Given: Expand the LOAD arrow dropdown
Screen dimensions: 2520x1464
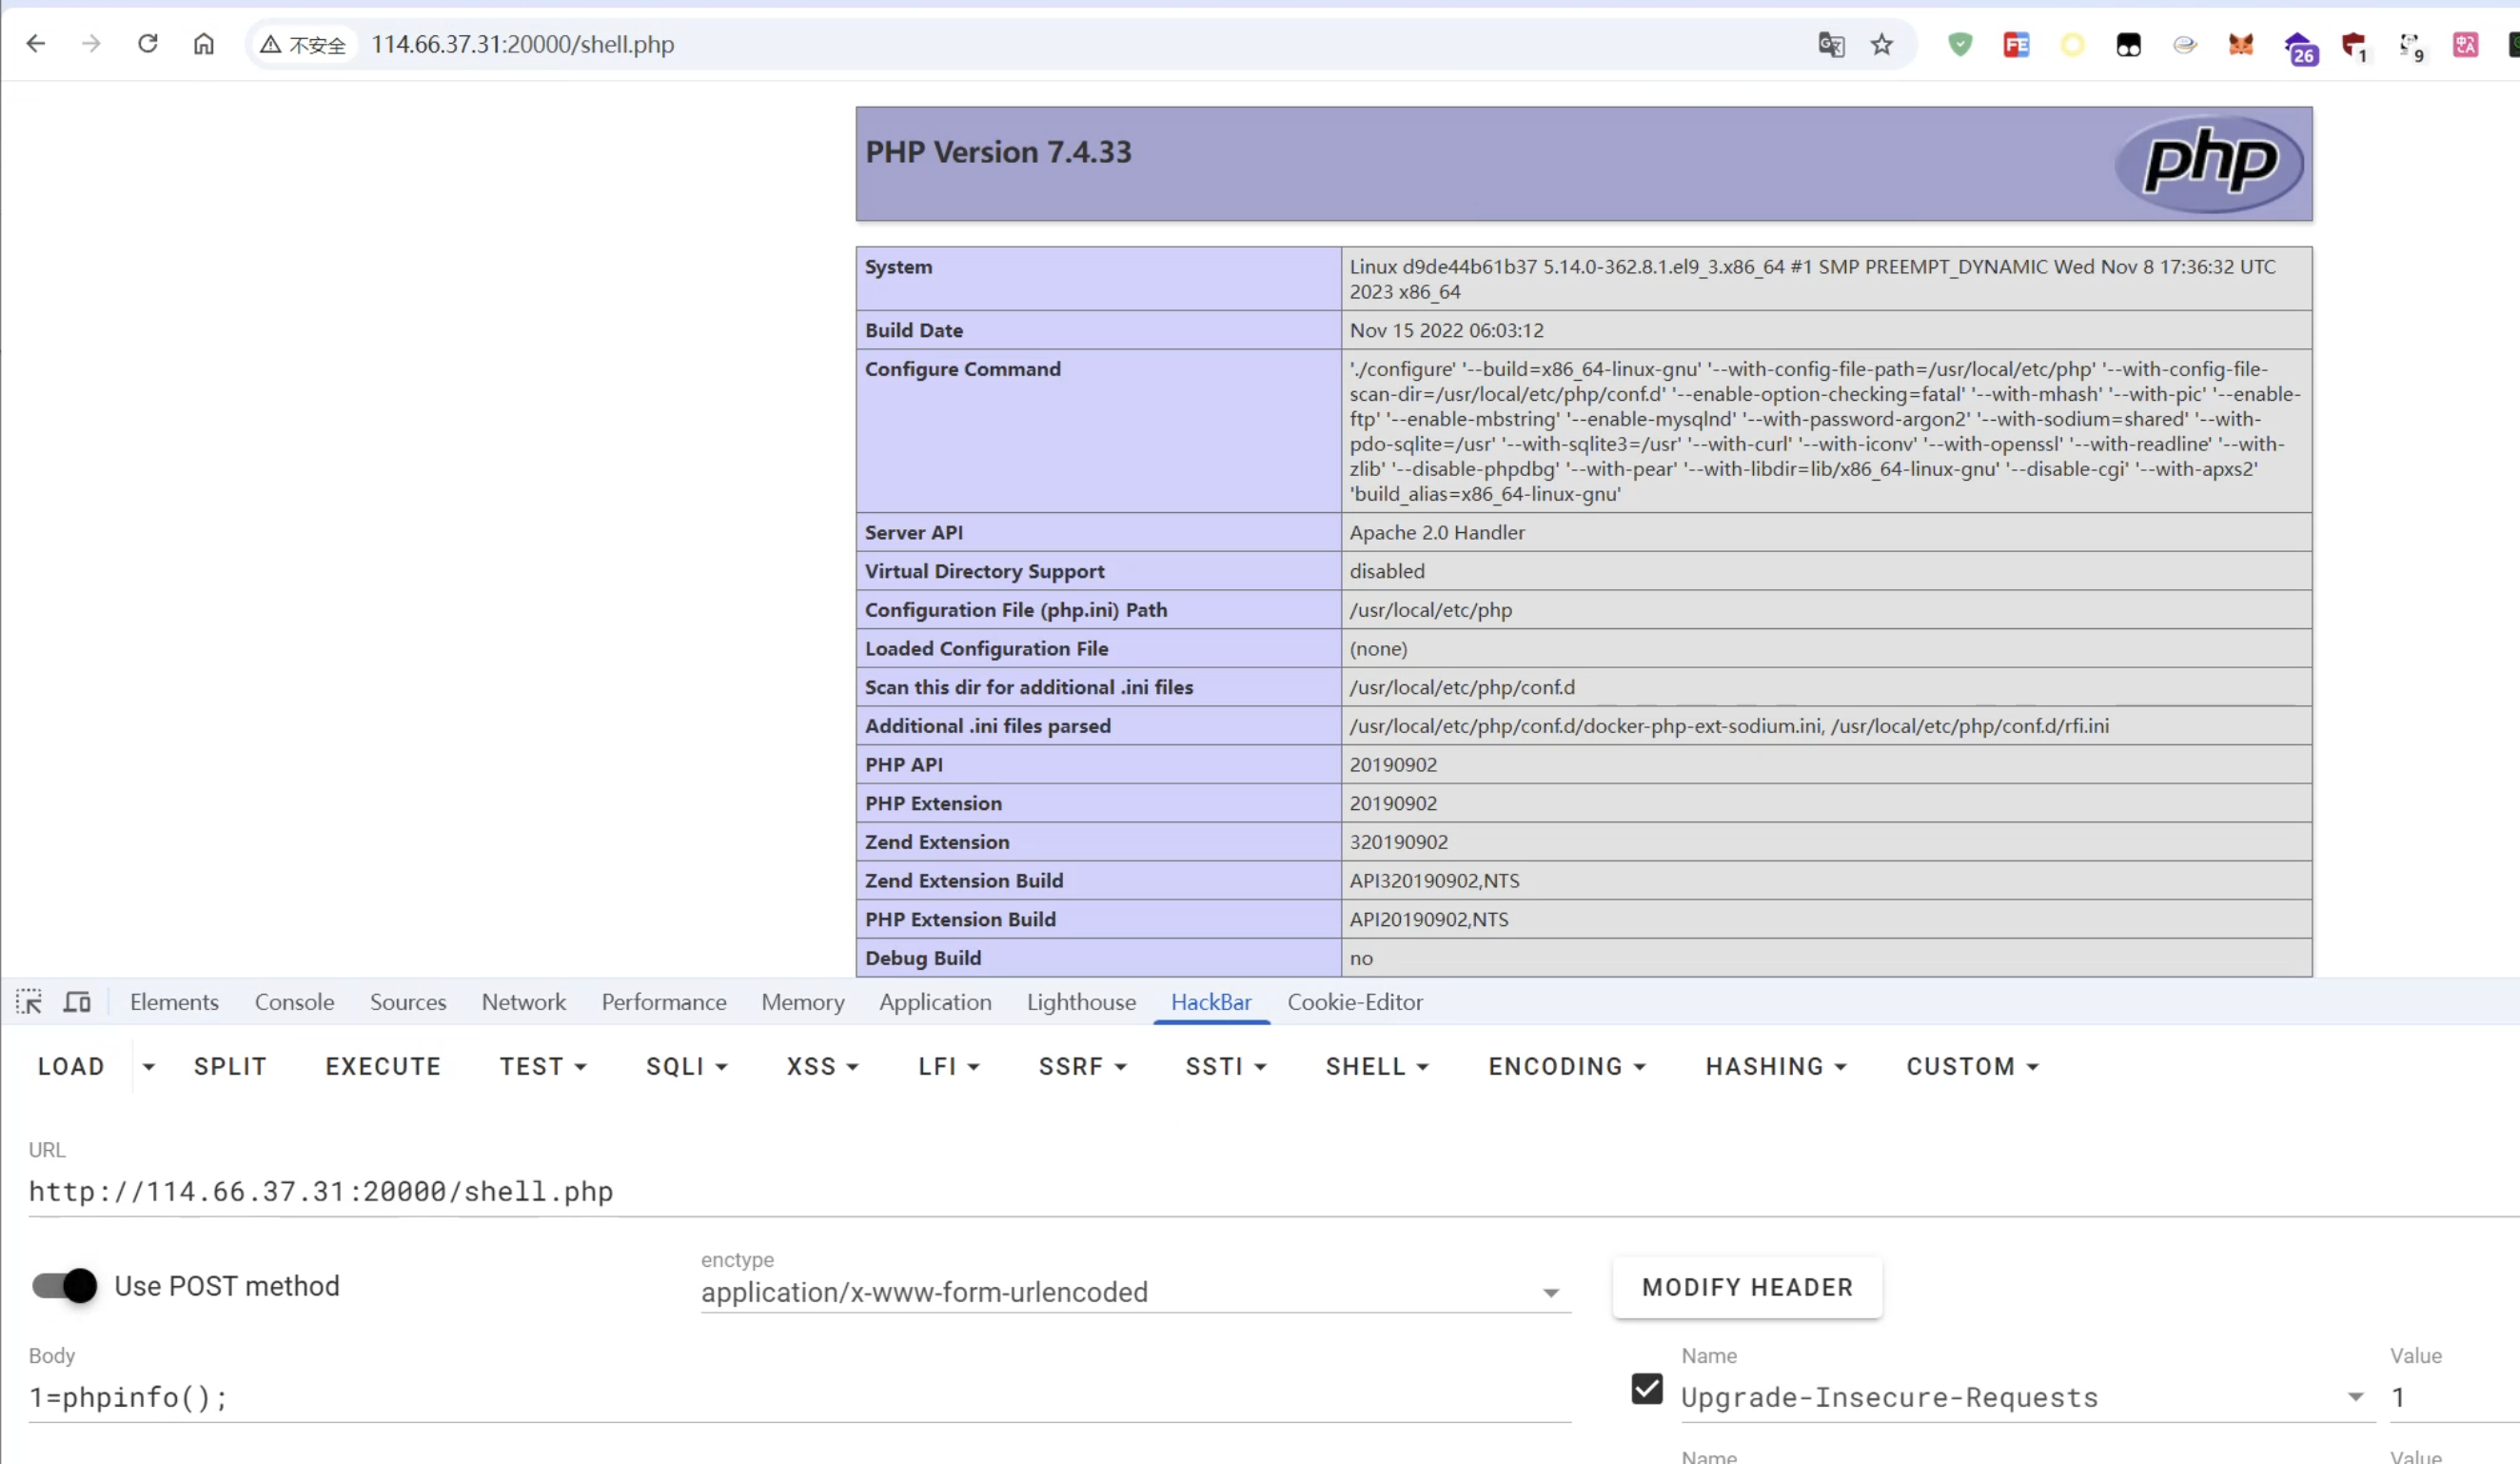Looking at the screenshot, I should pos(149,1066).
